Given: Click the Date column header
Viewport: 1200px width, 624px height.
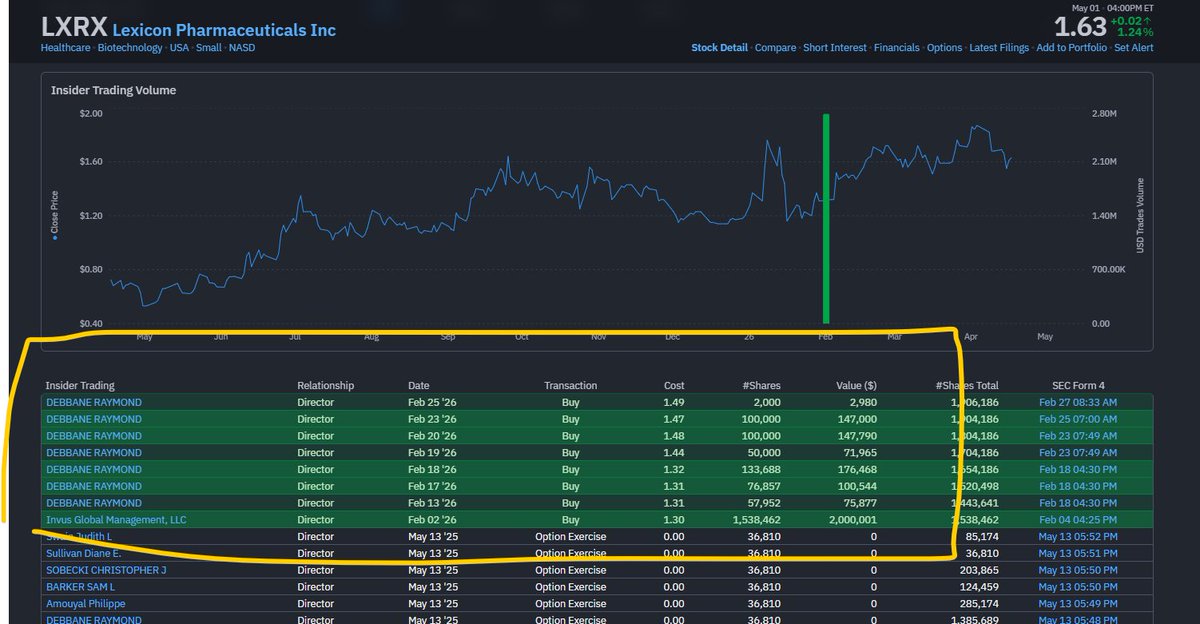Looking at the screenshot, I should coord(419,385).
